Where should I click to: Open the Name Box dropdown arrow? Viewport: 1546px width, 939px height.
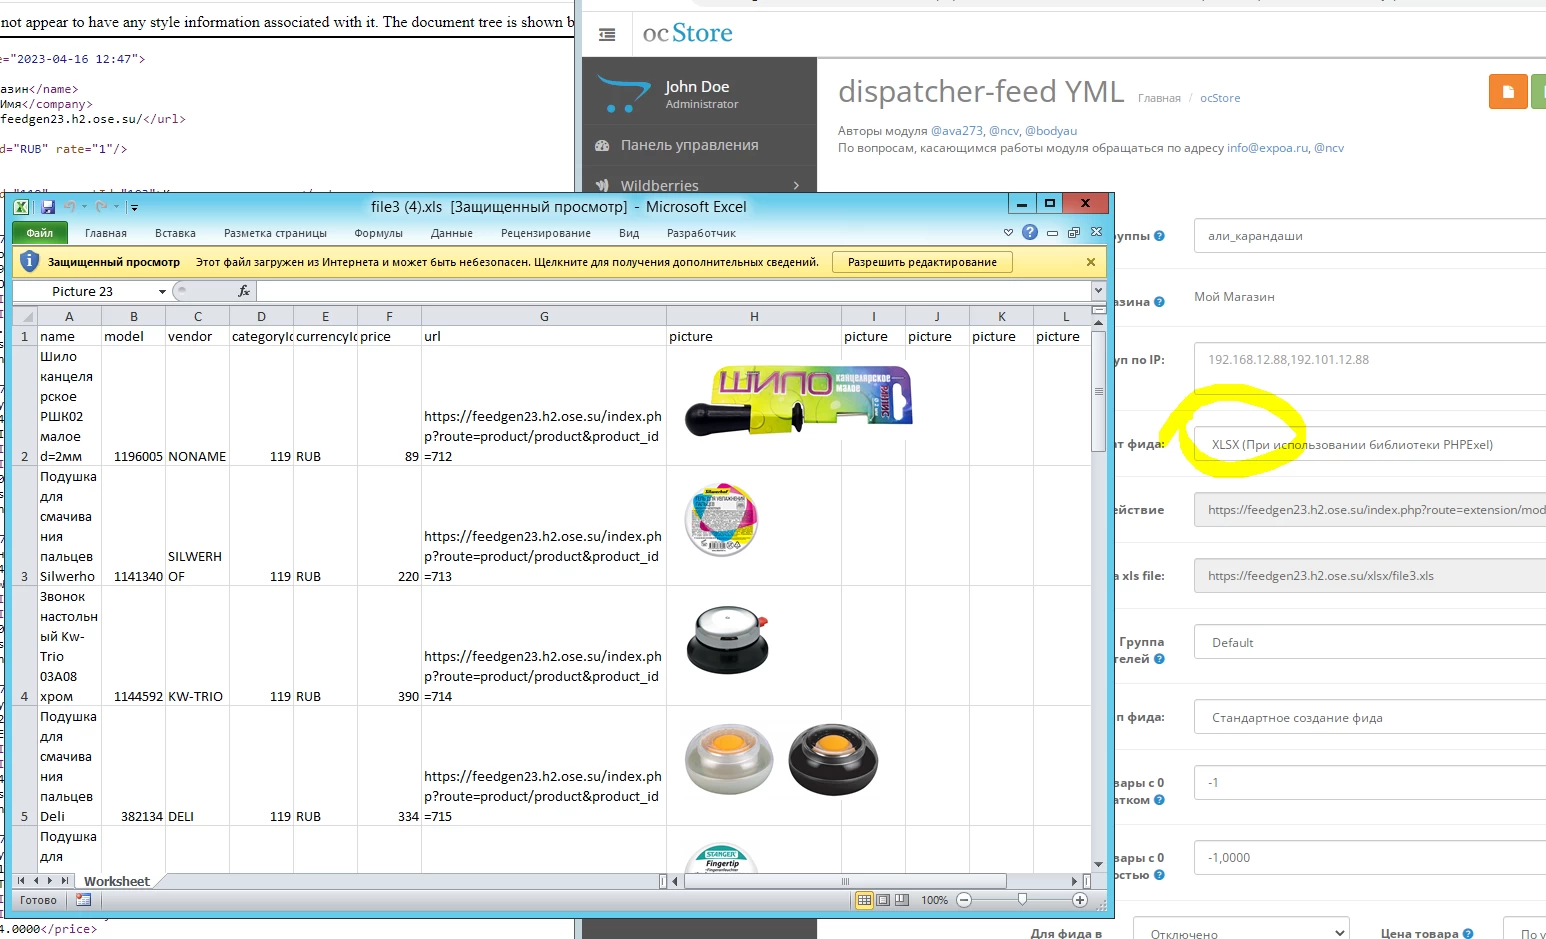(162, 292)
